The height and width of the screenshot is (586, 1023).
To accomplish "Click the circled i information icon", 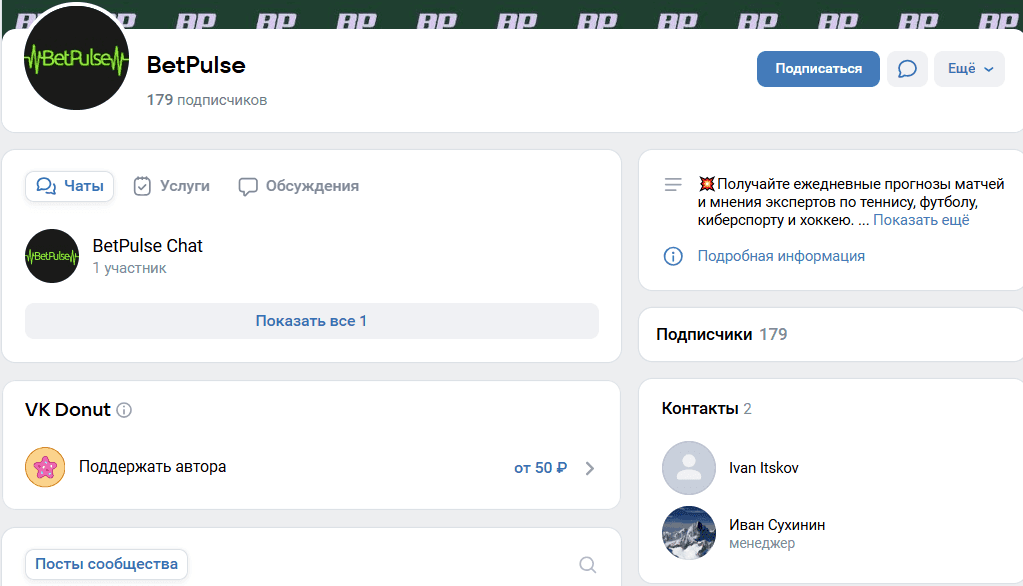I will [x=673, y=256].
